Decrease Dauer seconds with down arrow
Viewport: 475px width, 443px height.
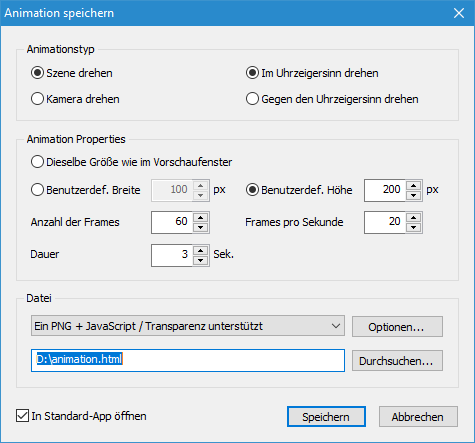point(200,260)
